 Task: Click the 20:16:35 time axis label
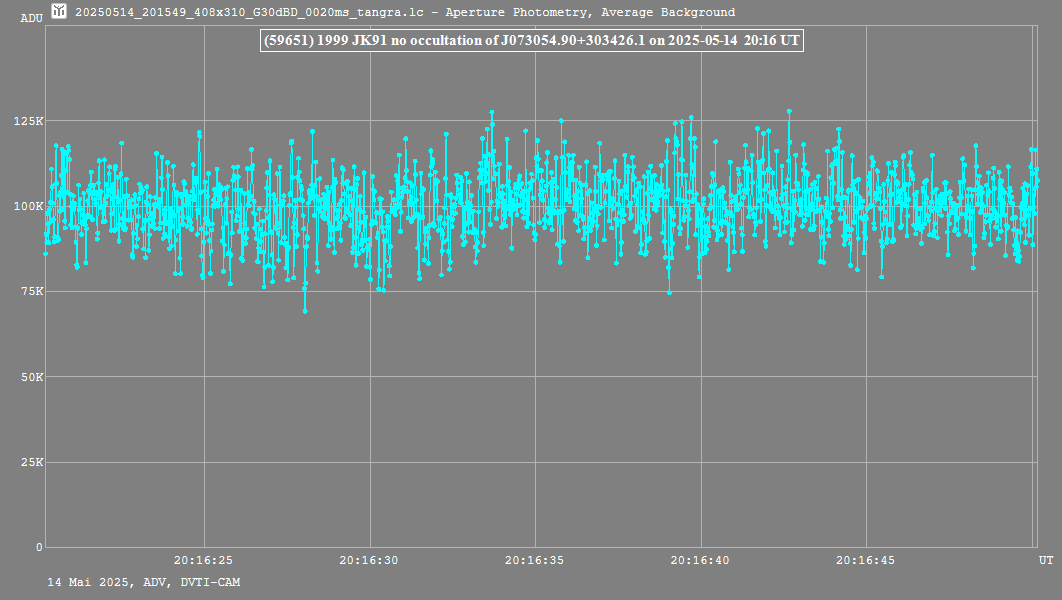pyautogui.click(x=535, y=561)
